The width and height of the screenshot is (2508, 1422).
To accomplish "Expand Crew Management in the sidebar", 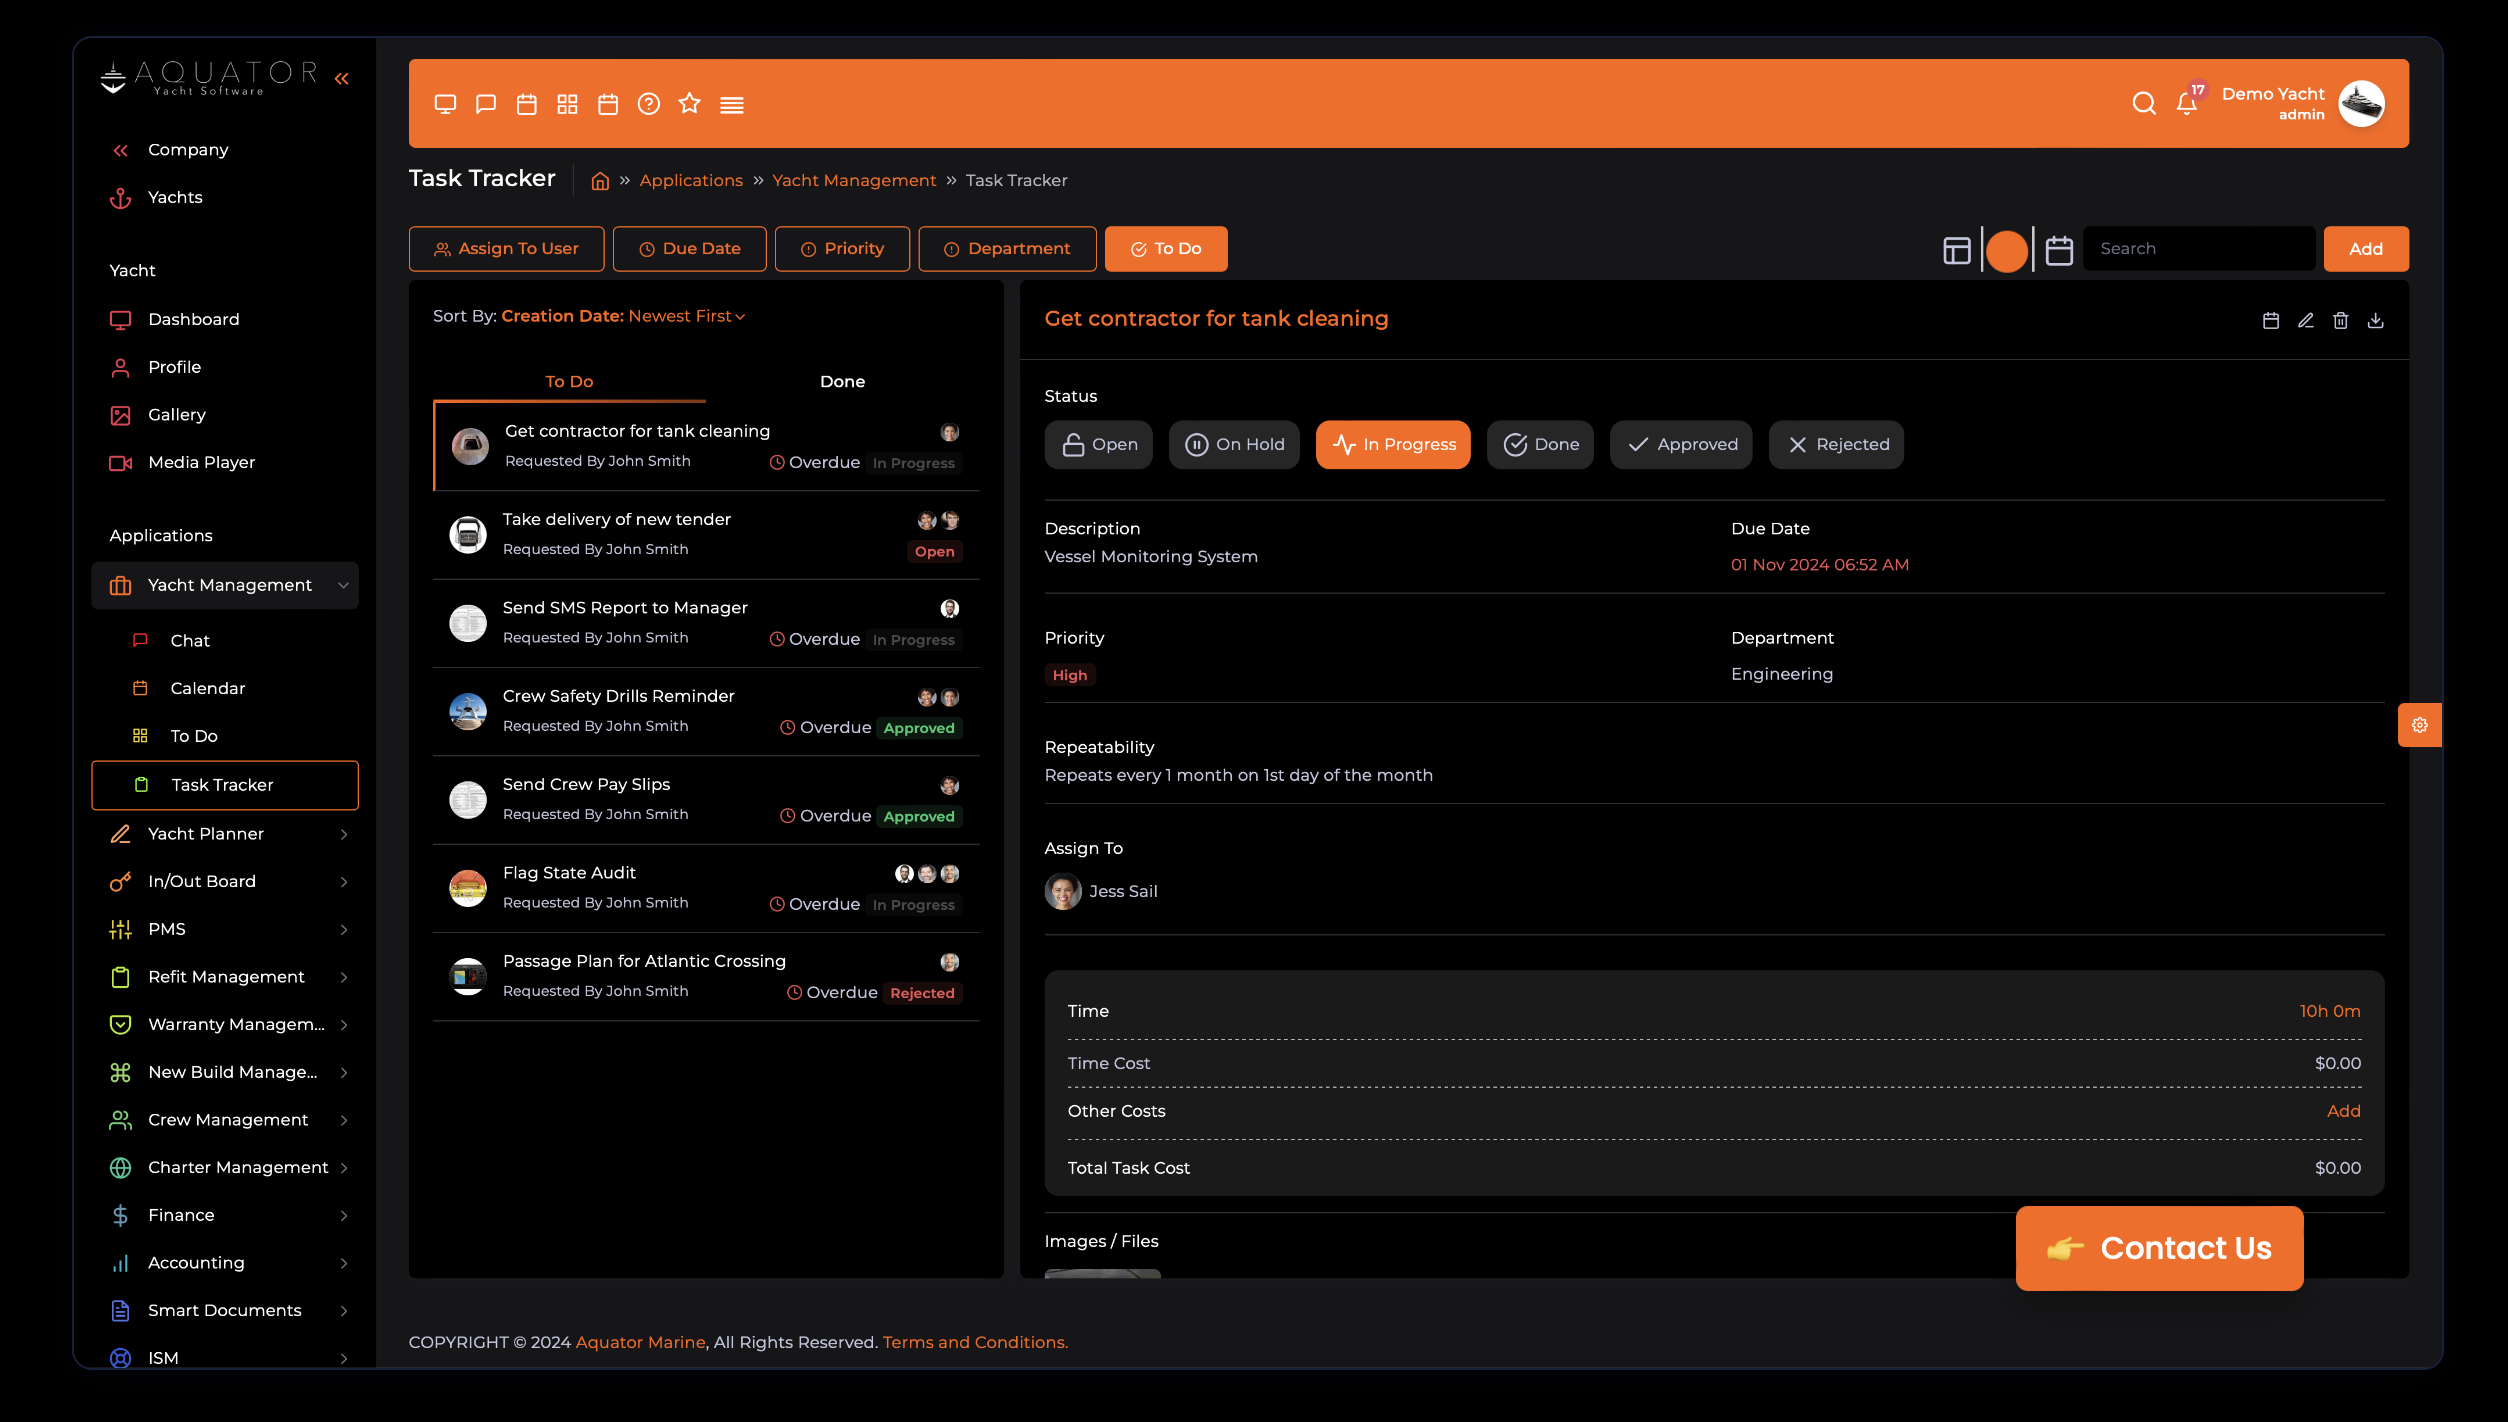I will [x=225, y=1119].
